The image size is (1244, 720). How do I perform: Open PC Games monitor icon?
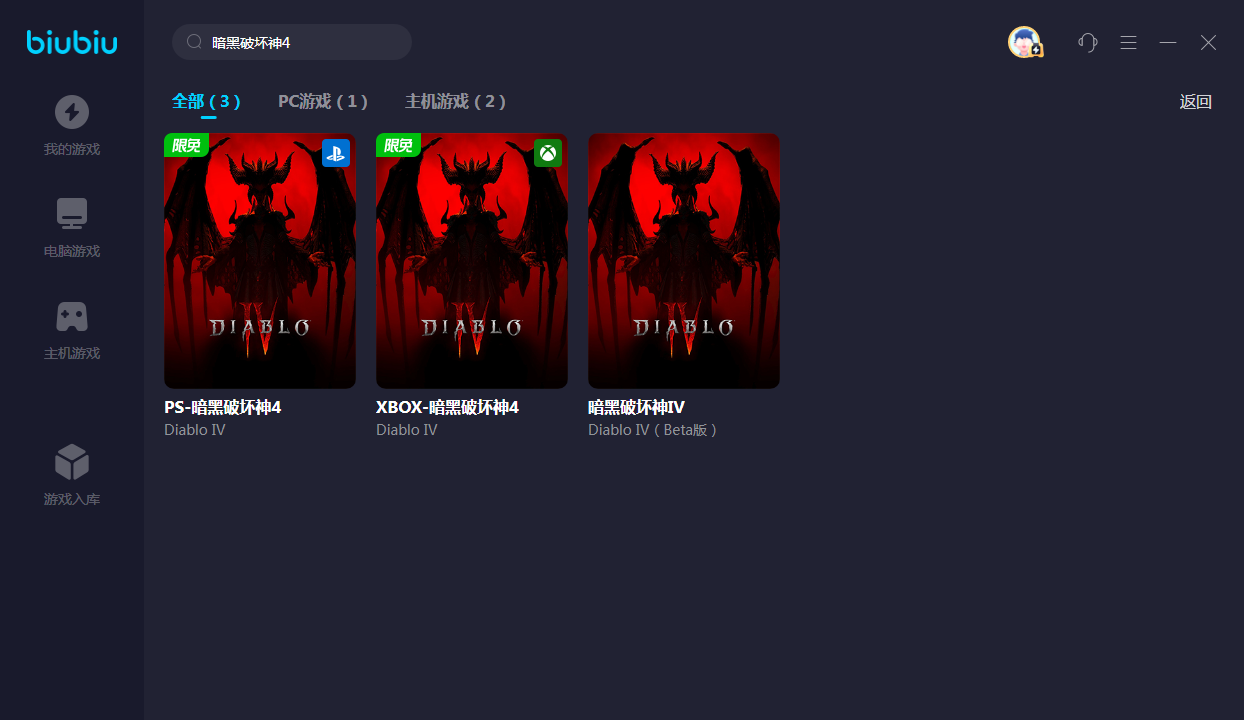72,213
